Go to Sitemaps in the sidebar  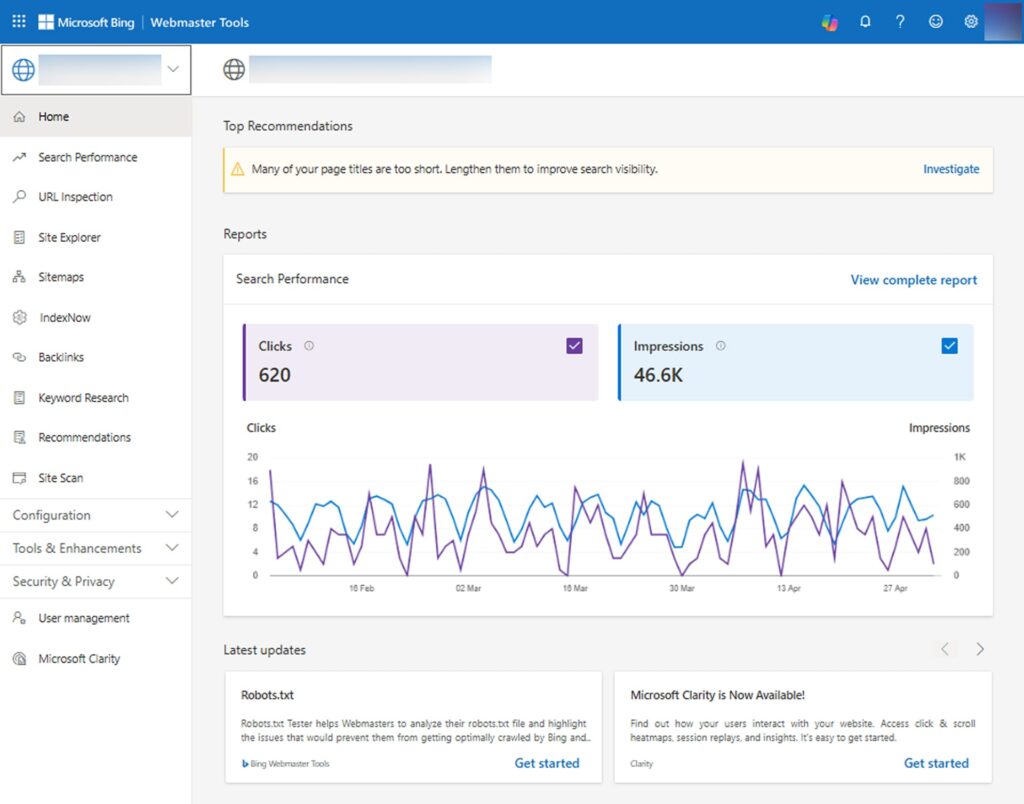point(61,277)
